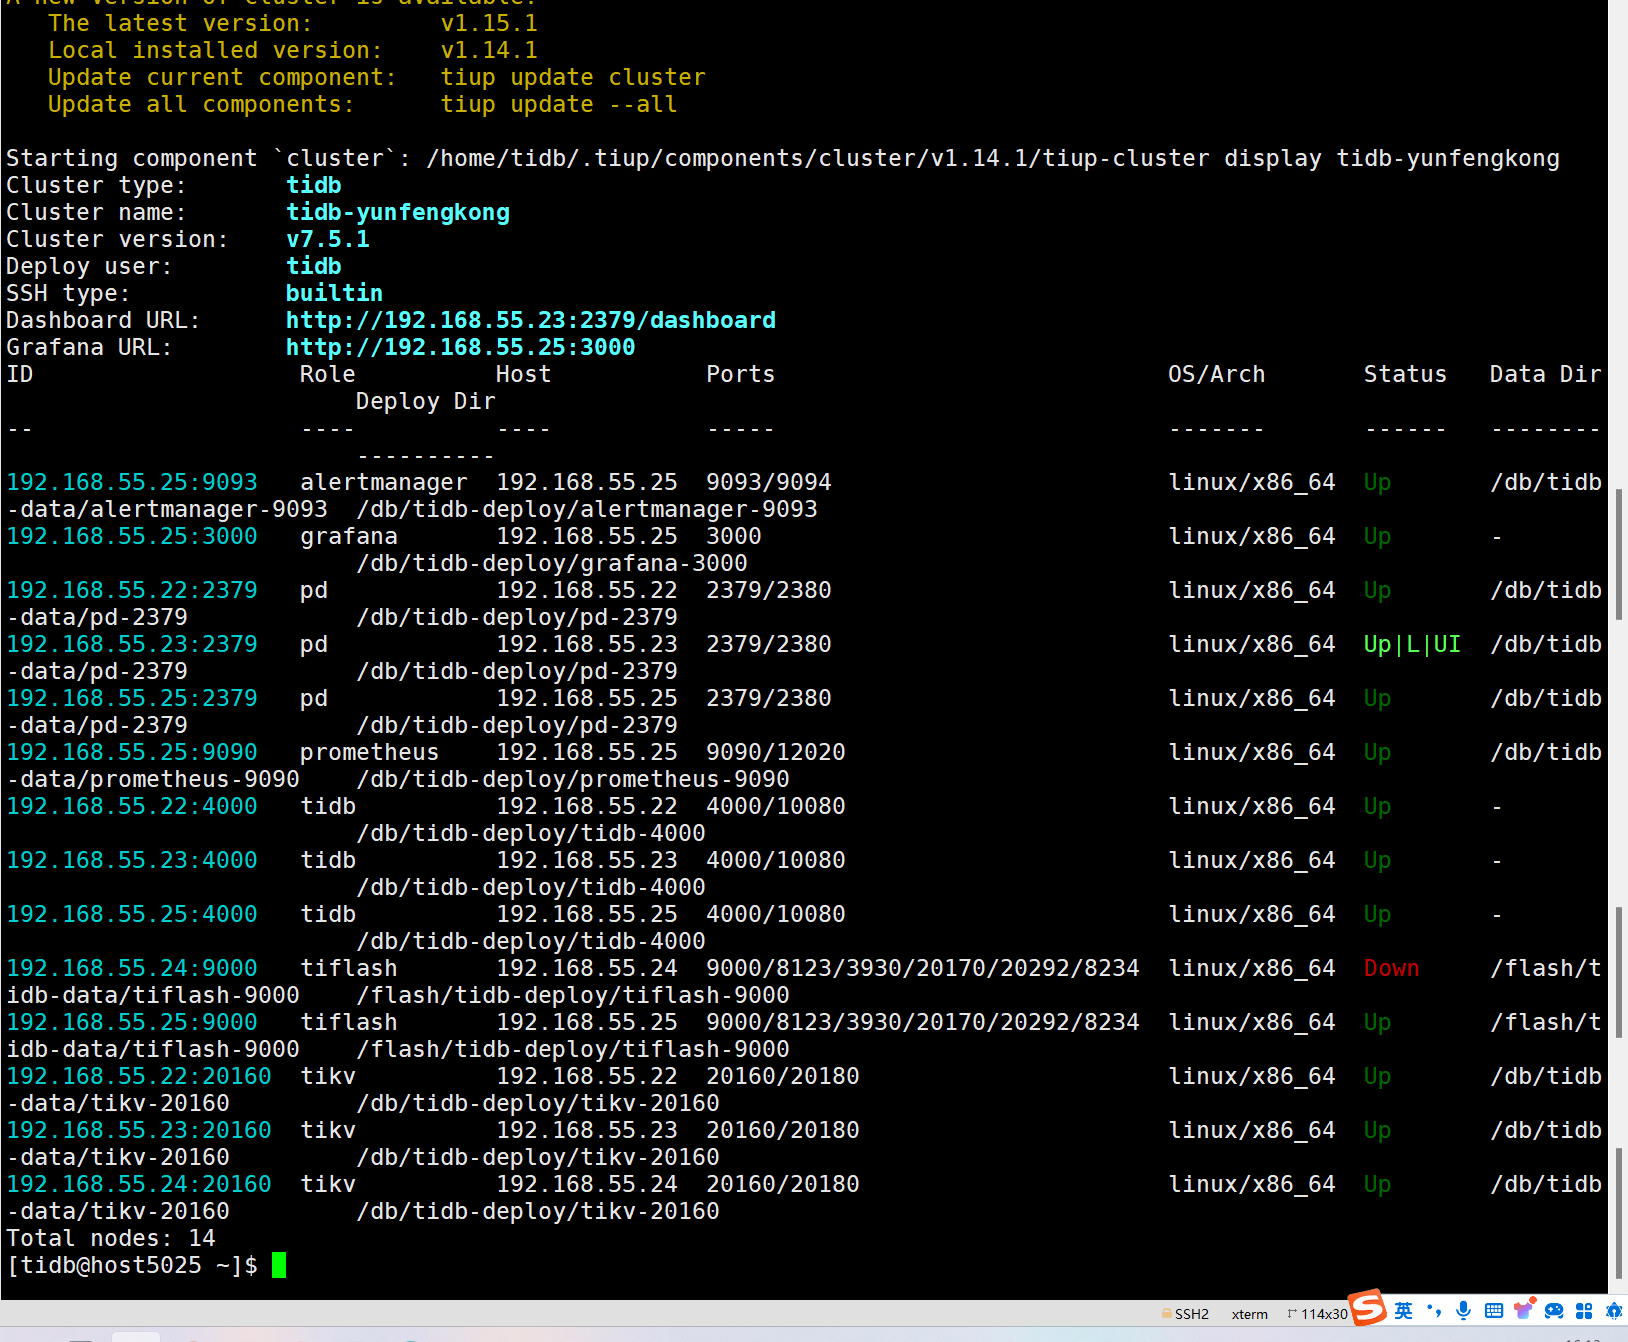Image resolution: width=1628 pixels, height=1342 pixels.
Task: Click the game controller icon in the IME bar
Action: pos(1554,1311)
